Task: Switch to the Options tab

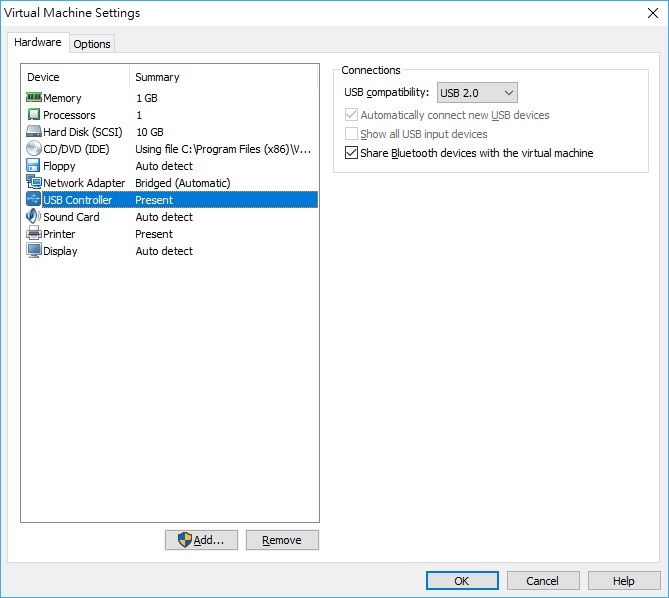Action: coord(92,44)
